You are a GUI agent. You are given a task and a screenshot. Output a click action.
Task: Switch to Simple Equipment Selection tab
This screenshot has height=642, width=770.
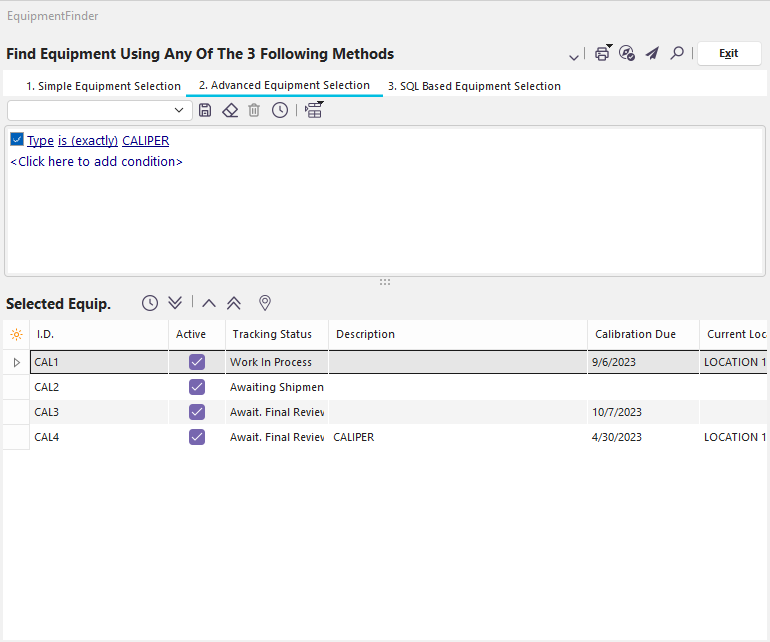point(103,86)
